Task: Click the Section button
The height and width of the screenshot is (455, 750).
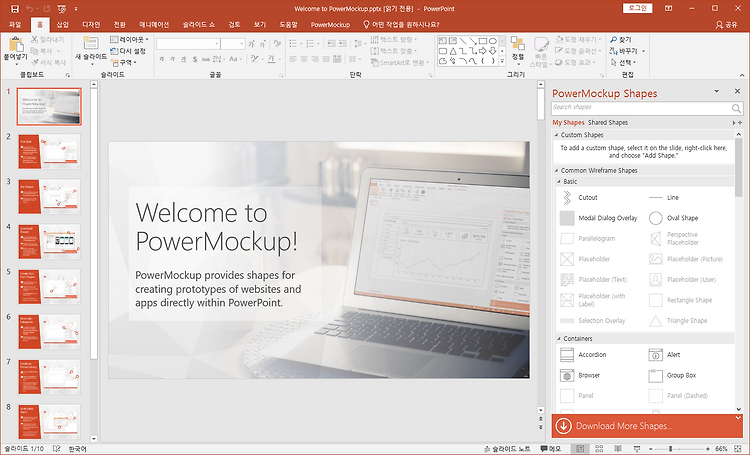Action: [x=123, y=63]
